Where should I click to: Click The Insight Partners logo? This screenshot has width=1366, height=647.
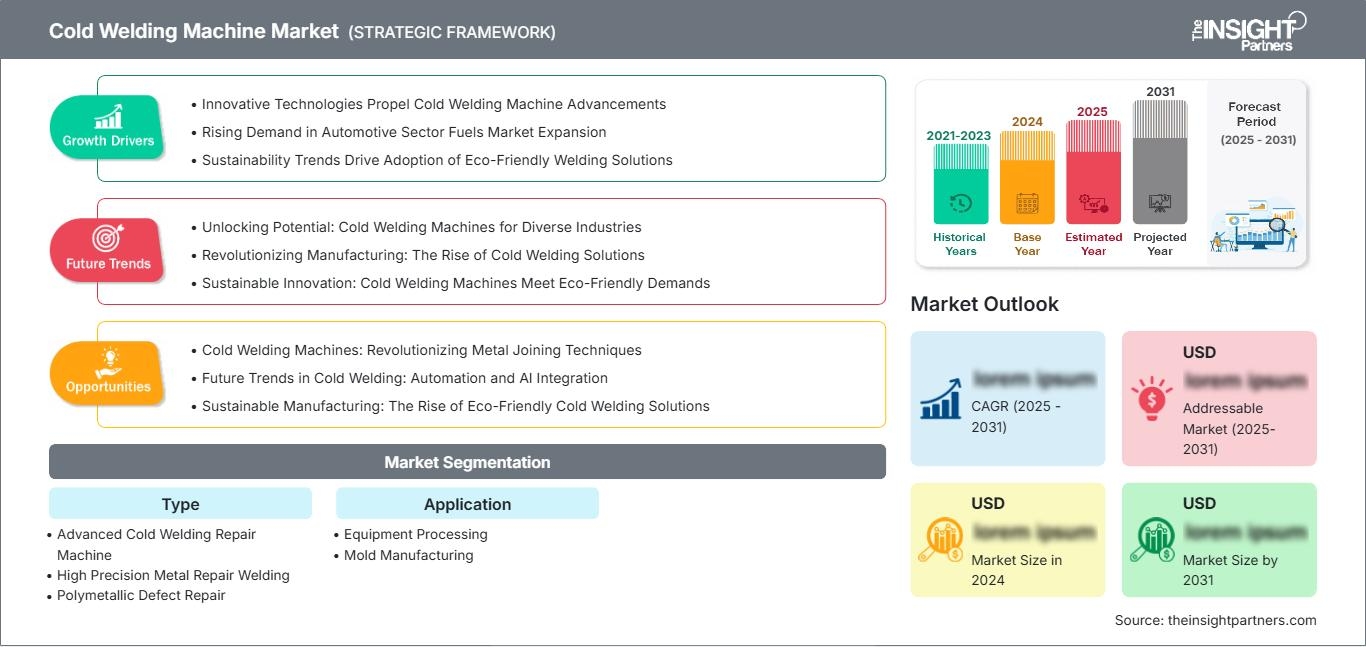[1248, 30]
